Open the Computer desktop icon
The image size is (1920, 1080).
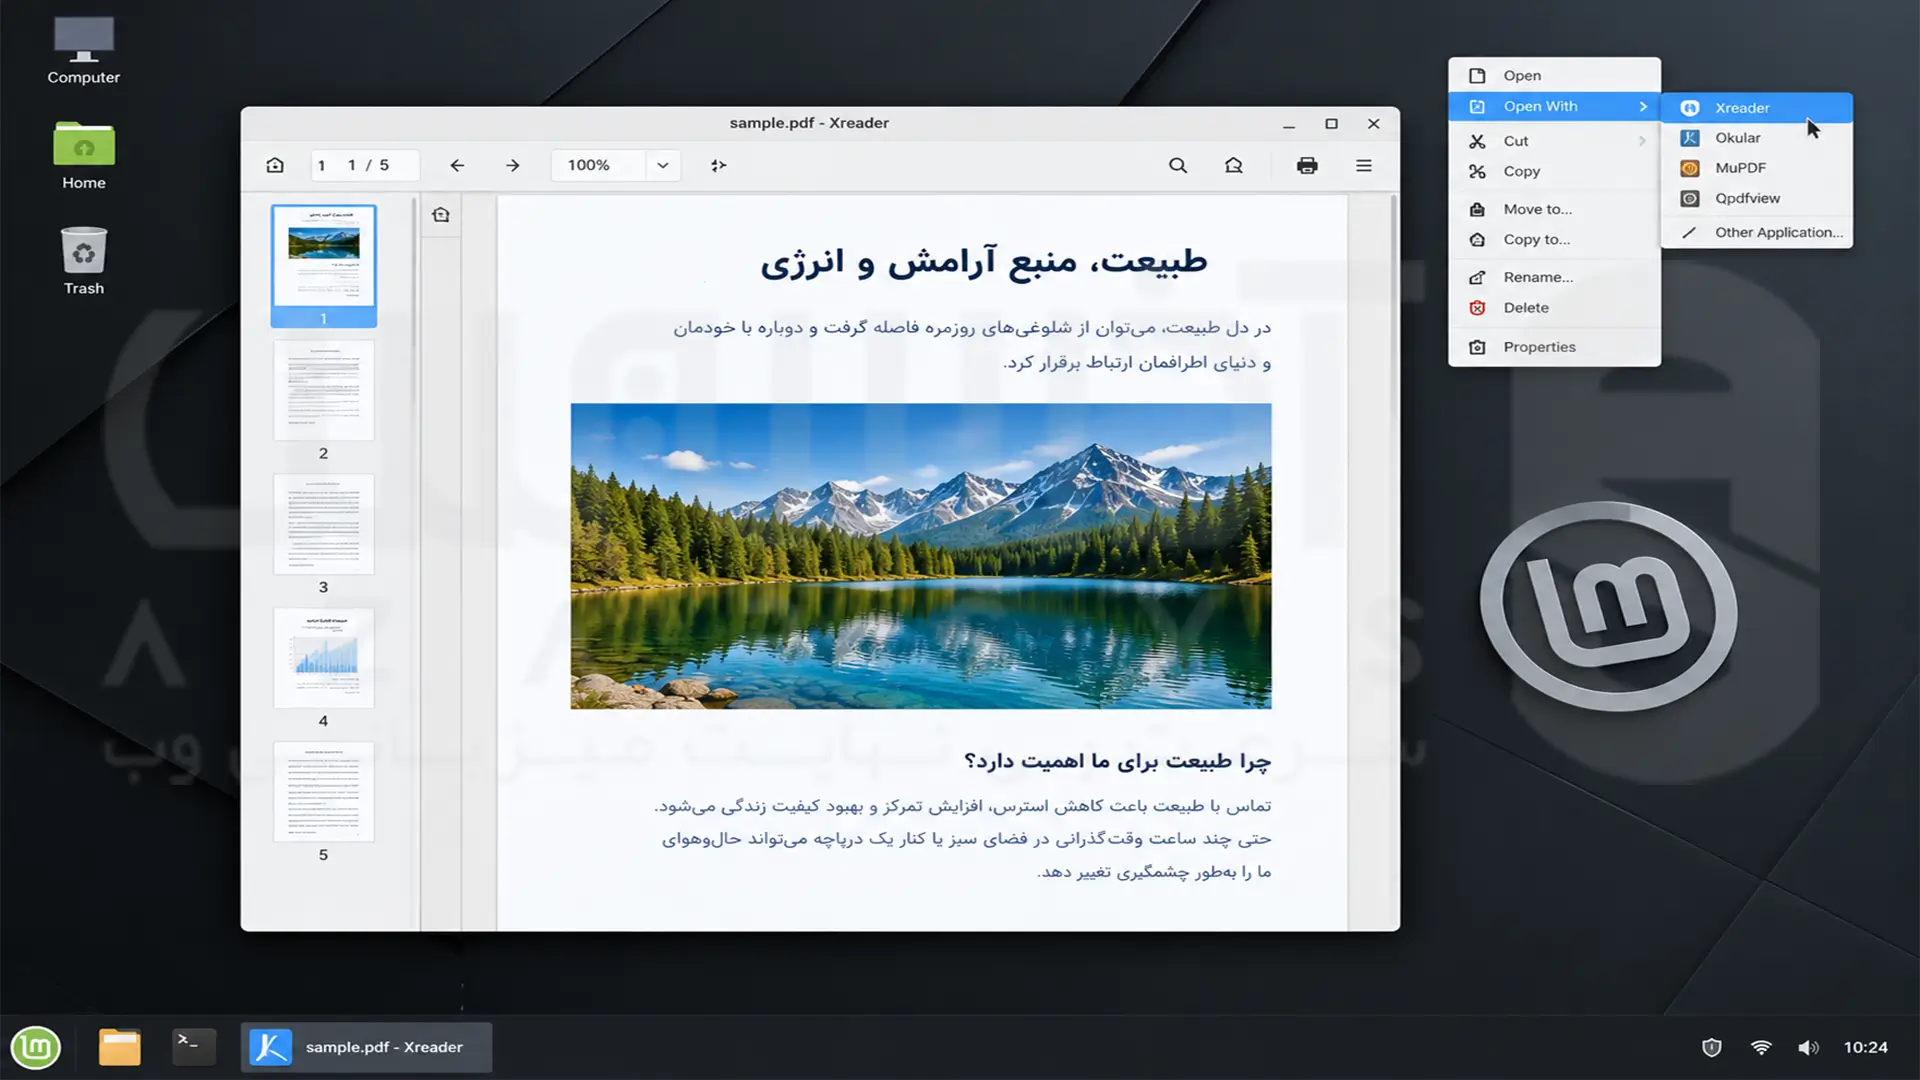84,50
